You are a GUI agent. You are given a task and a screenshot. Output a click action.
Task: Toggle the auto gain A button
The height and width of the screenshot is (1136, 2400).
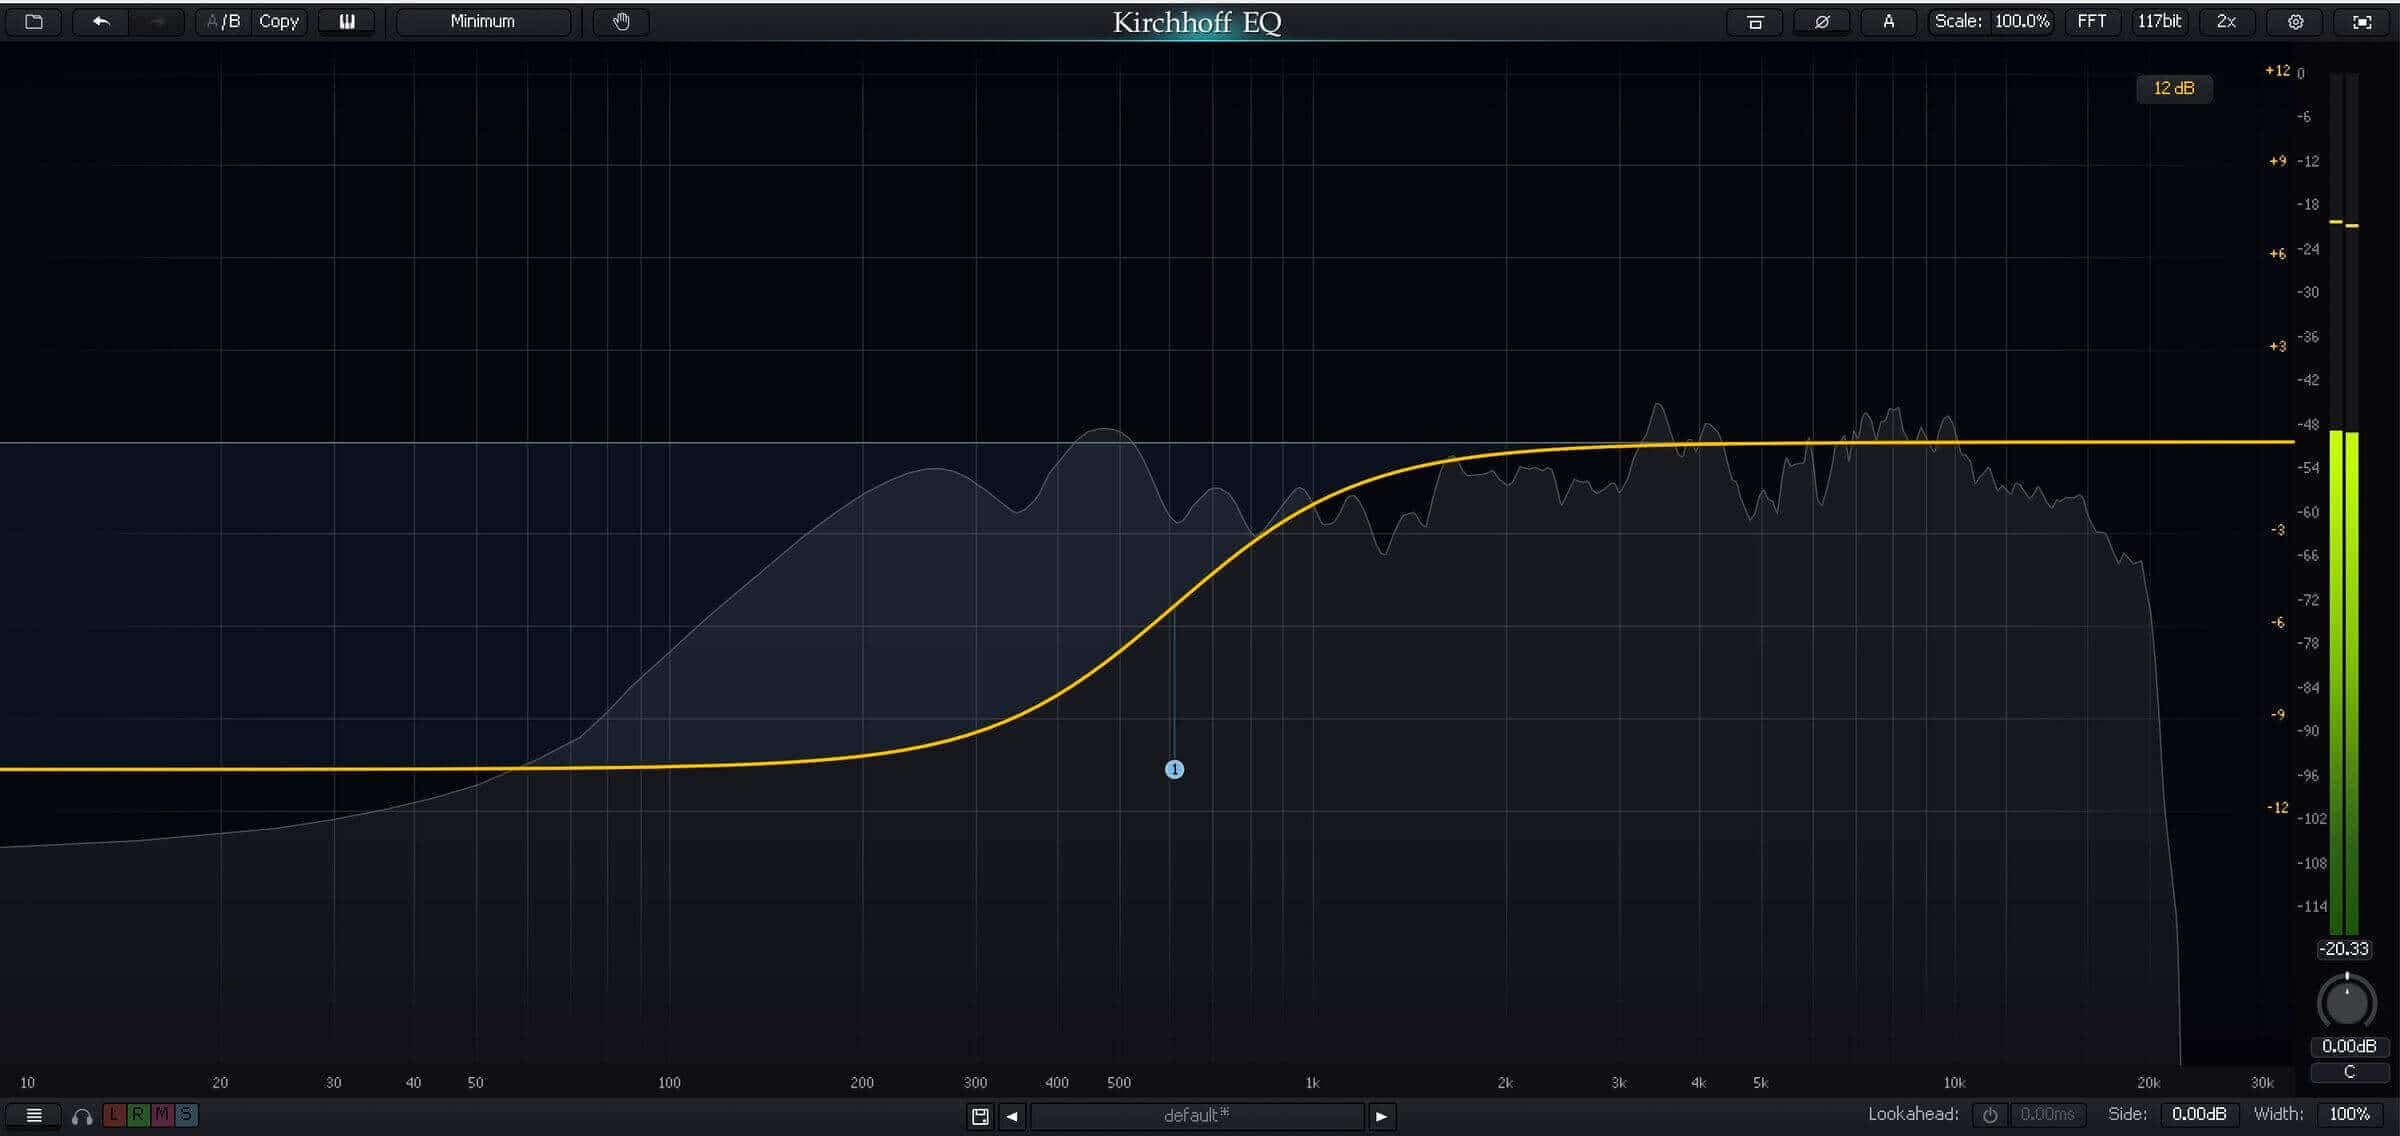[1888, 22]
